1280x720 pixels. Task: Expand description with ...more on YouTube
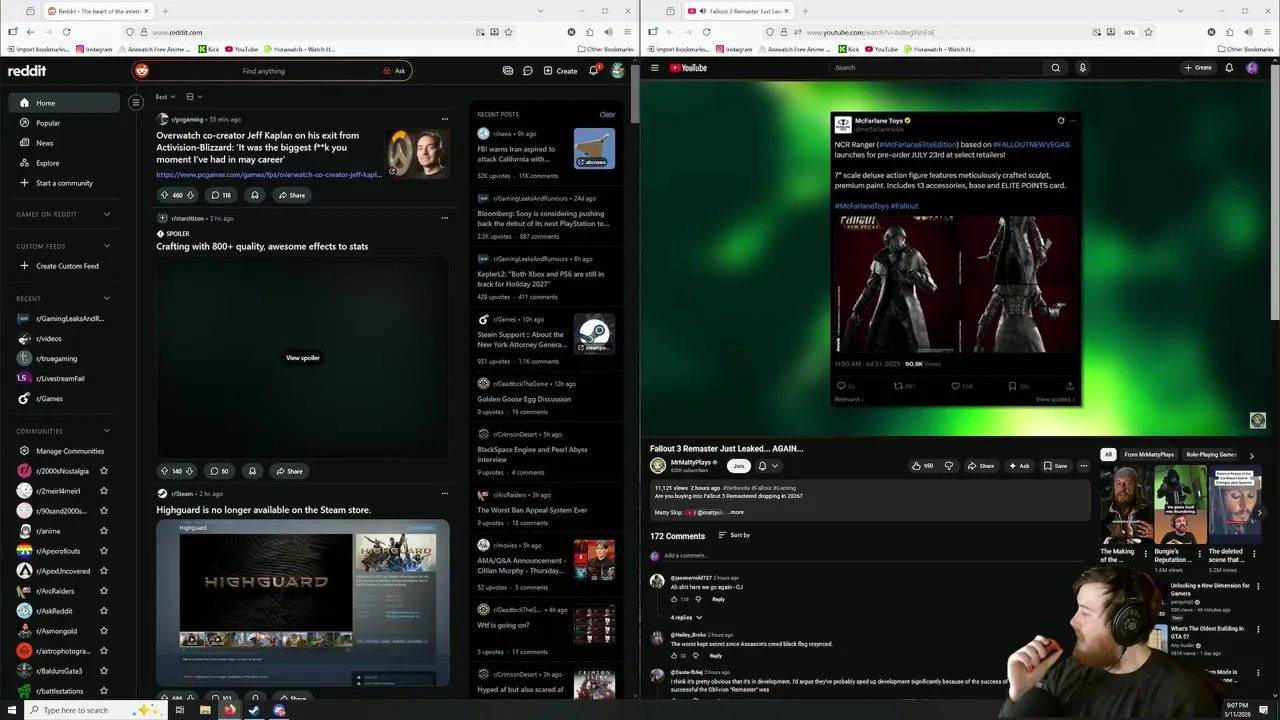(735, 512)
